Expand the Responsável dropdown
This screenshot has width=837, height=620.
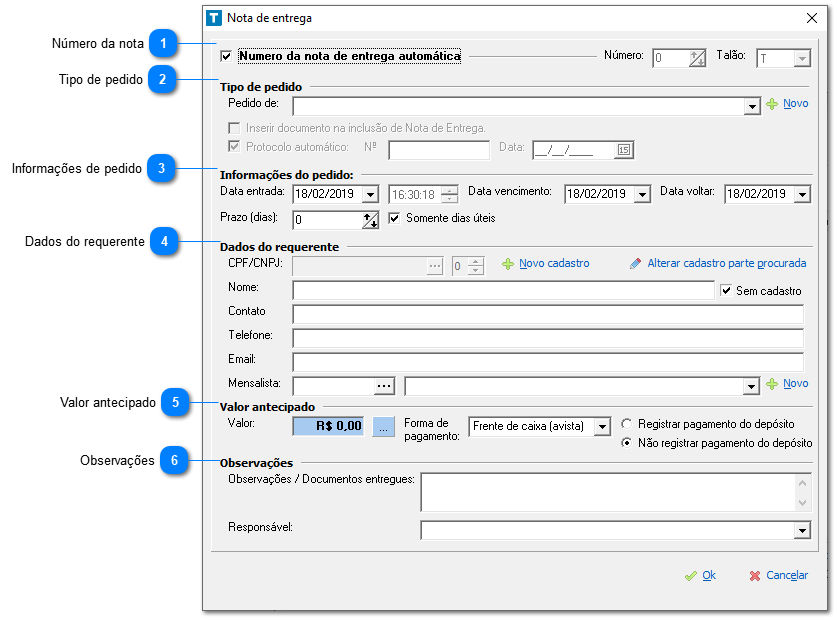tap(802, 531)
